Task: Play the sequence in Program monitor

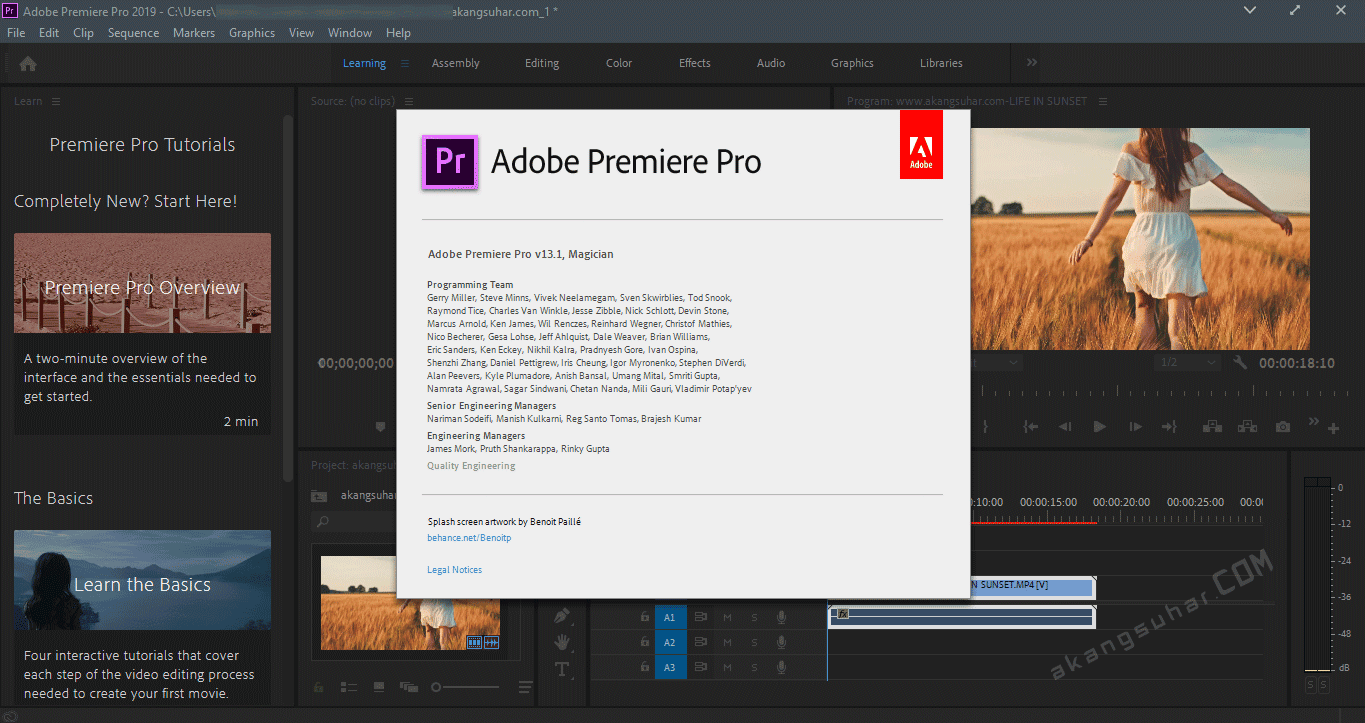Action: (1100, 427)
